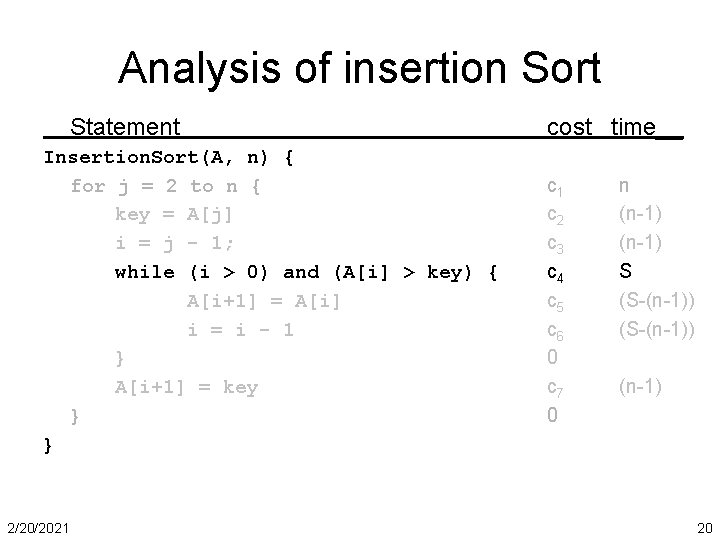Click the first "(S-(n-1))" time entry
Image resolution: width=720 pixels, height=540 pixels.
[655, 300]
